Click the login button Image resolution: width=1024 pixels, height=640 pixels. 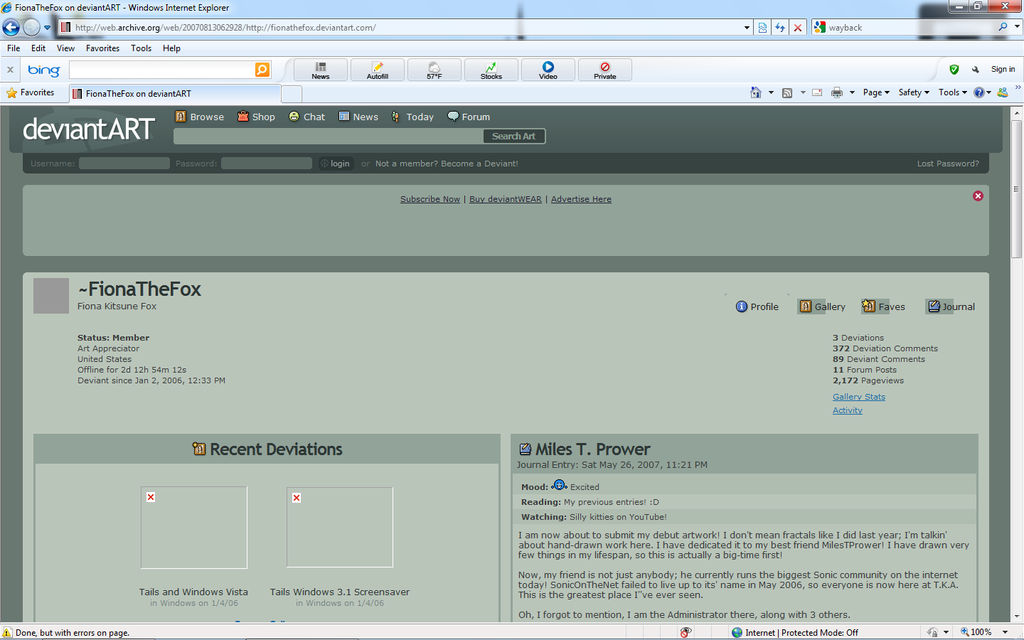click(336, 163)
